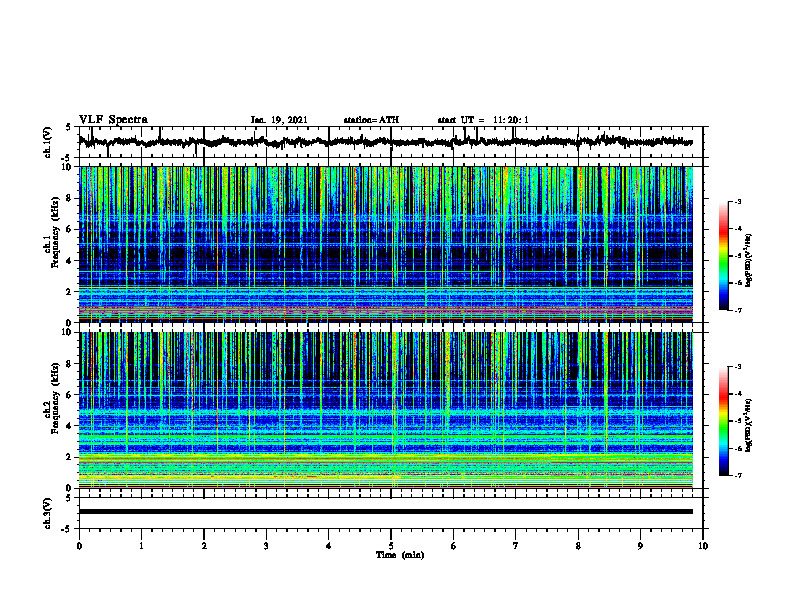Image resolution: width=792 pixels, height=612 pixels.
Task: Click the 'start UT = 11:20: 1' text
Action: pyautogui.click(x=483, y=120)
